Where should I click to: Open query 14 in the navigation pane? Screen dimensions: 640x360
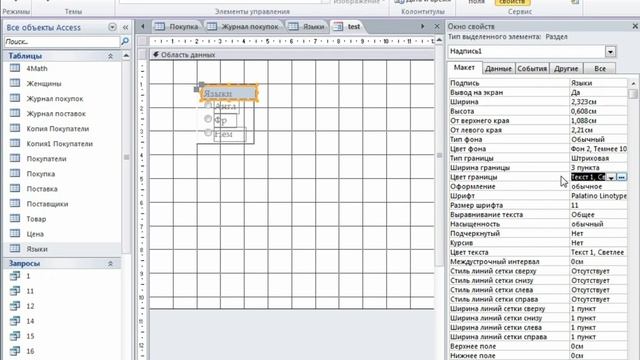30,321
